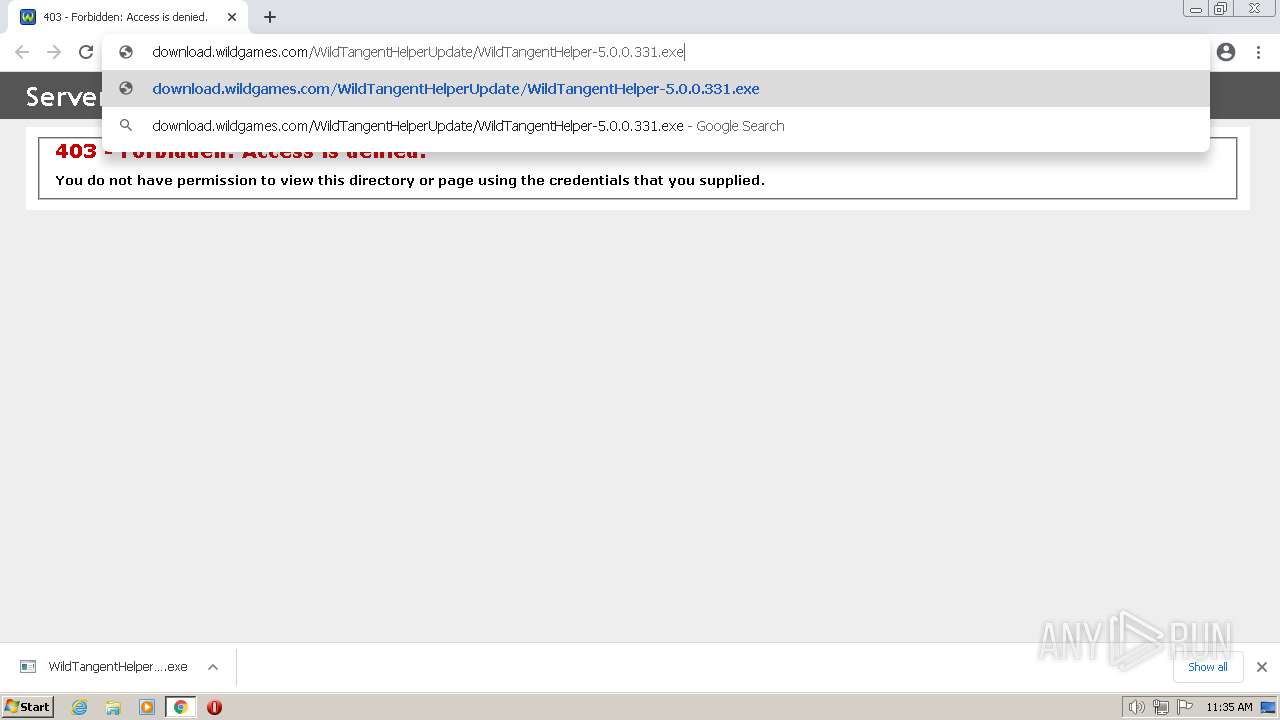The image size is (1280, 720).
Task: Expand download item options chevron
Action: [x=213, y=667]
